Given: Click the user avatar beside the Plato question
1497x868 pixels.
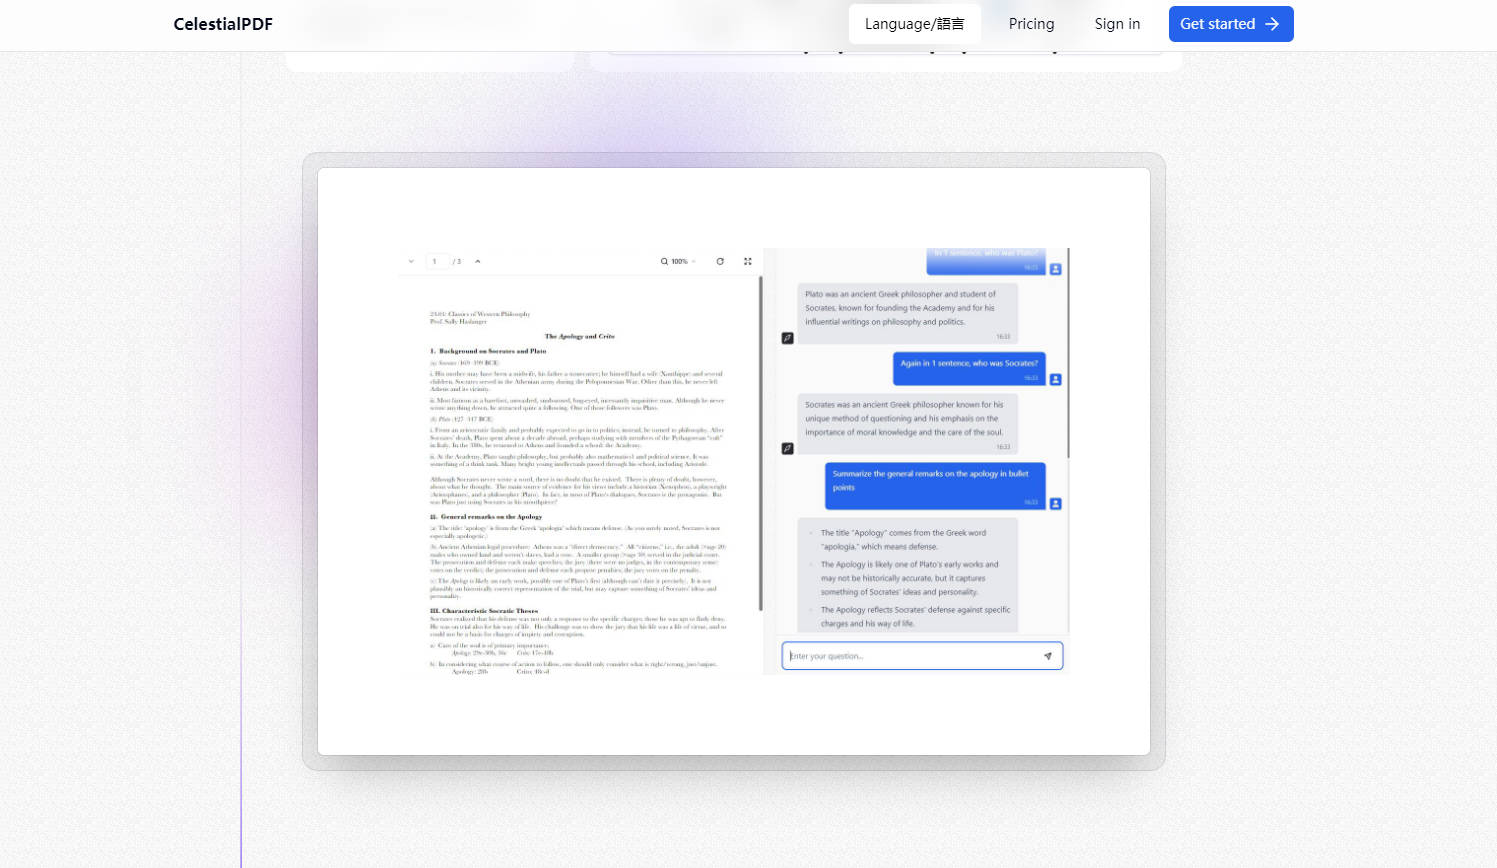Looking at the screenshot, I should coord(1056,267).
